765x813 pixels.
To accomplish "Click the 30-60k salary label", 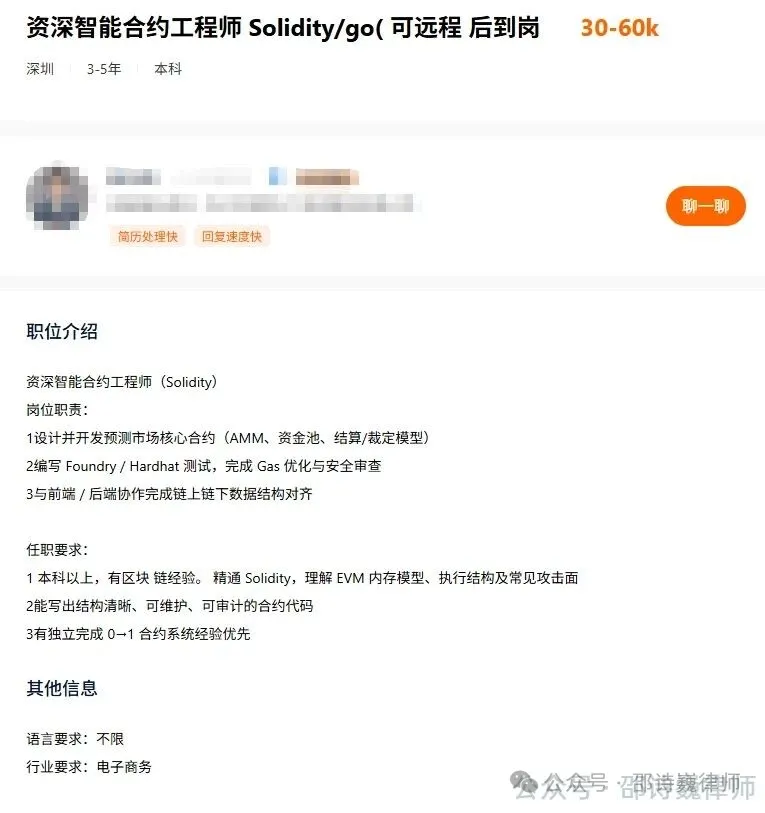I will 620,28.
